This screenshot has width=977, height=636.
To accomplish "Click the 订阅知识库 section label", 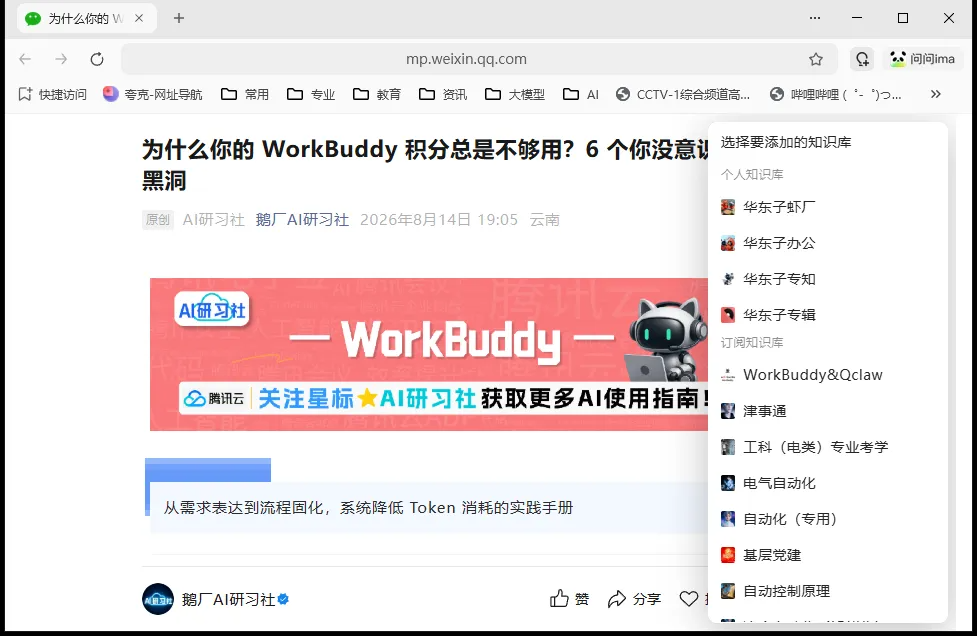I will click(x=752, y=343).
